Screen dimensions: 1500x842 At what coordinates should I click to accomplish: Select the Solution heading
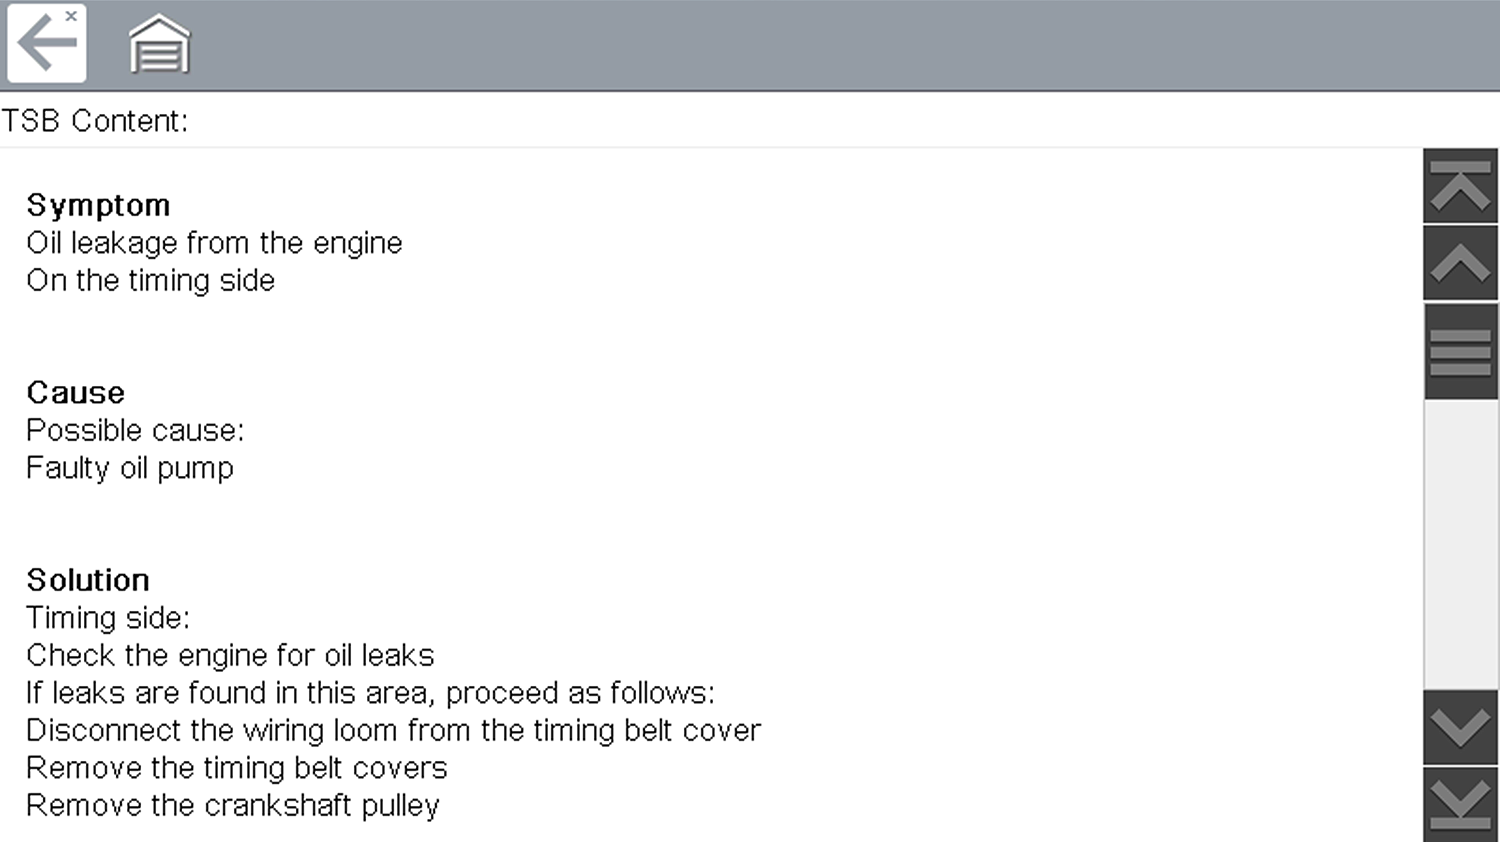pyautogui.click(x=88, y=580)
